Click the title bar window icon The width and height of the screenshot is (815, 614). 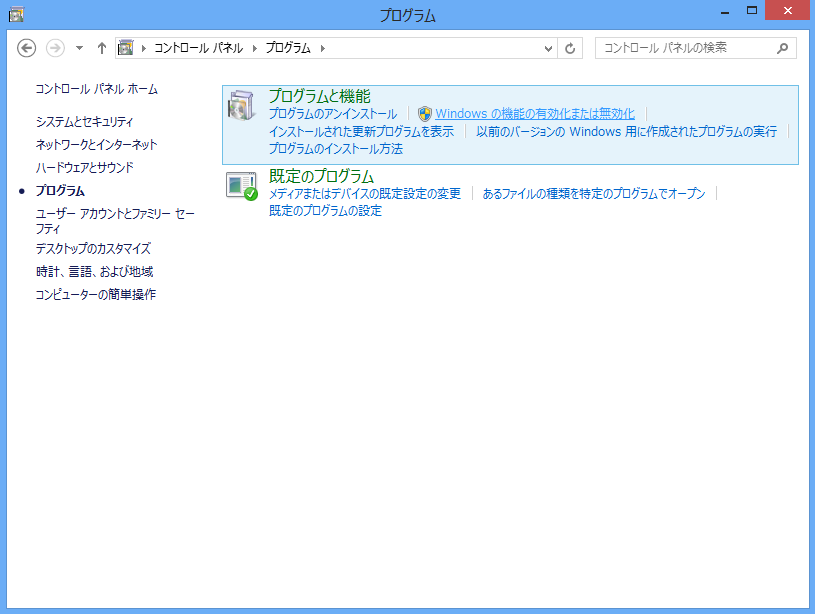tap(16, 14)
